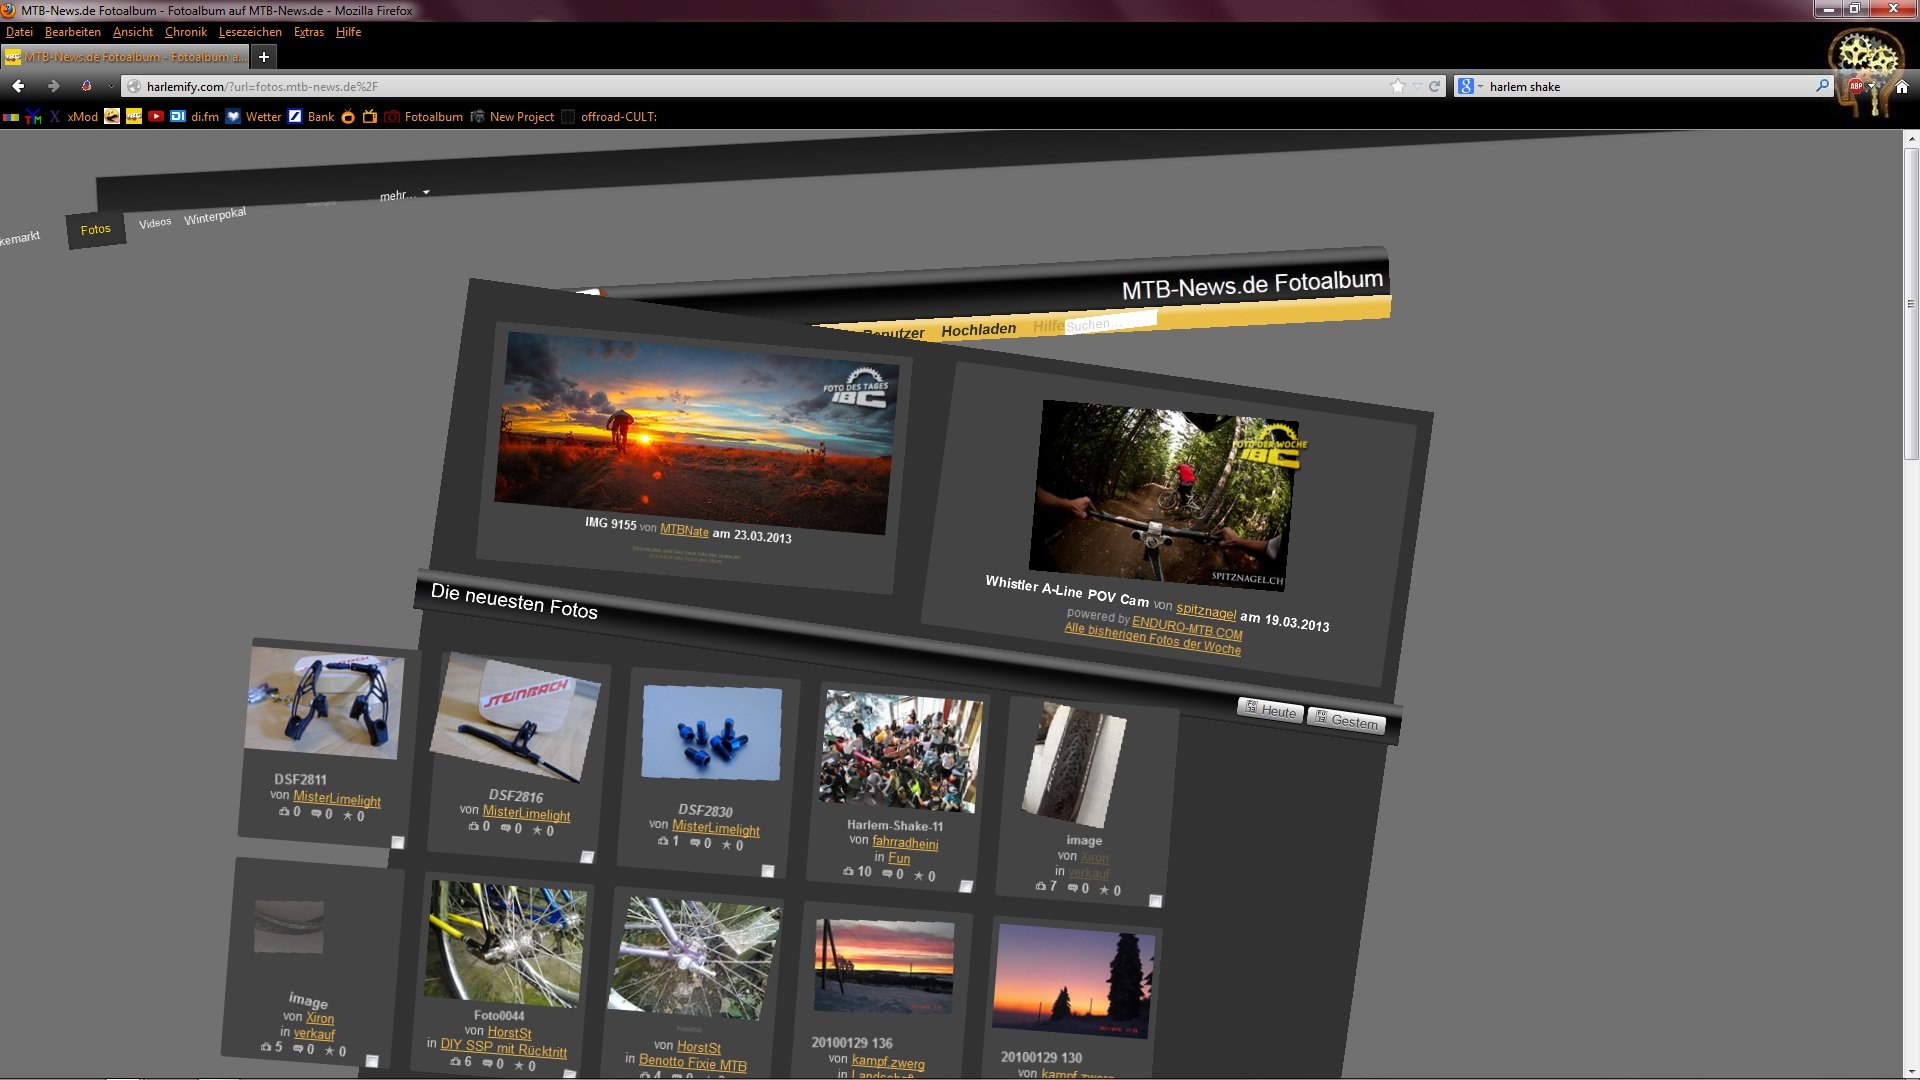Switch to the Winterpokal page tab
Screen dimensions: 1920x1080
click(215, 216)
